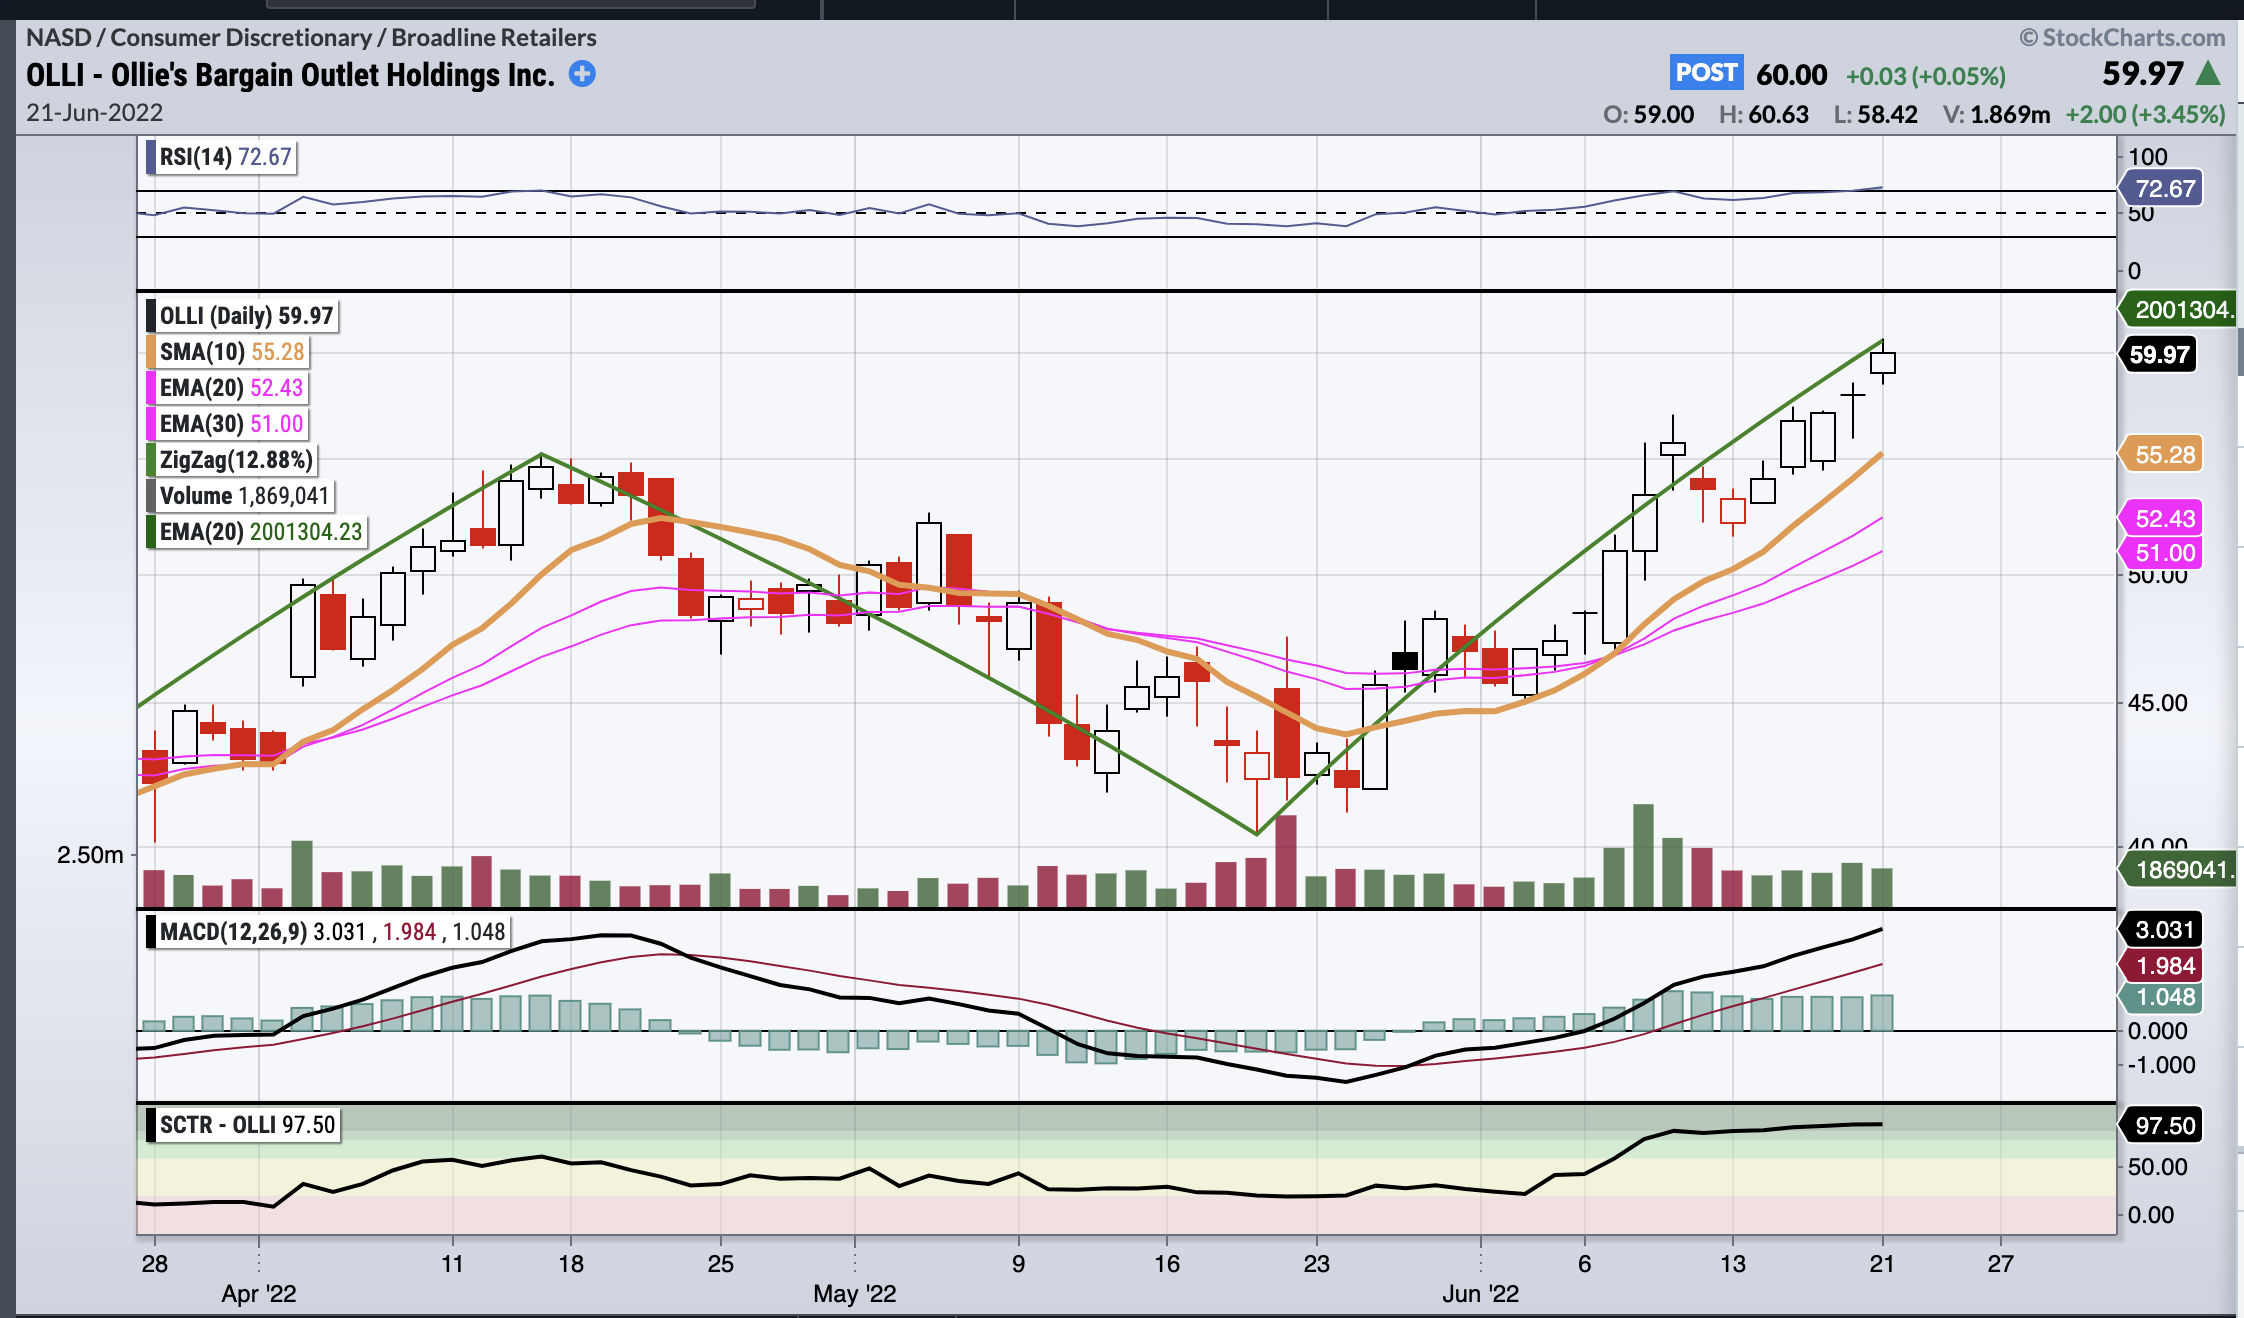The height and width of the screenshot is (1318, 2244).
Task: Click the 52.43 EMA axis tag
Action: coord(2162,519)
